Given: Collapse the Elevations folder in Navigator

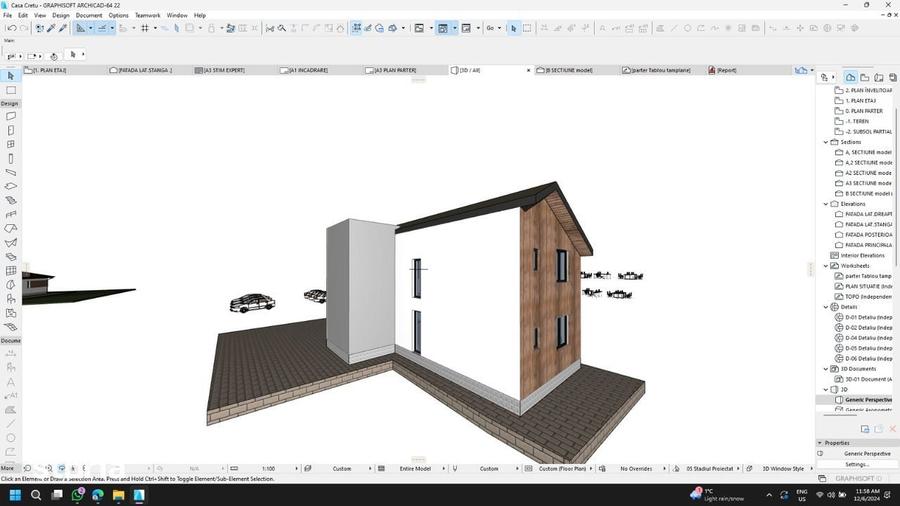Looking at the screenshot, I should point(826,204).
